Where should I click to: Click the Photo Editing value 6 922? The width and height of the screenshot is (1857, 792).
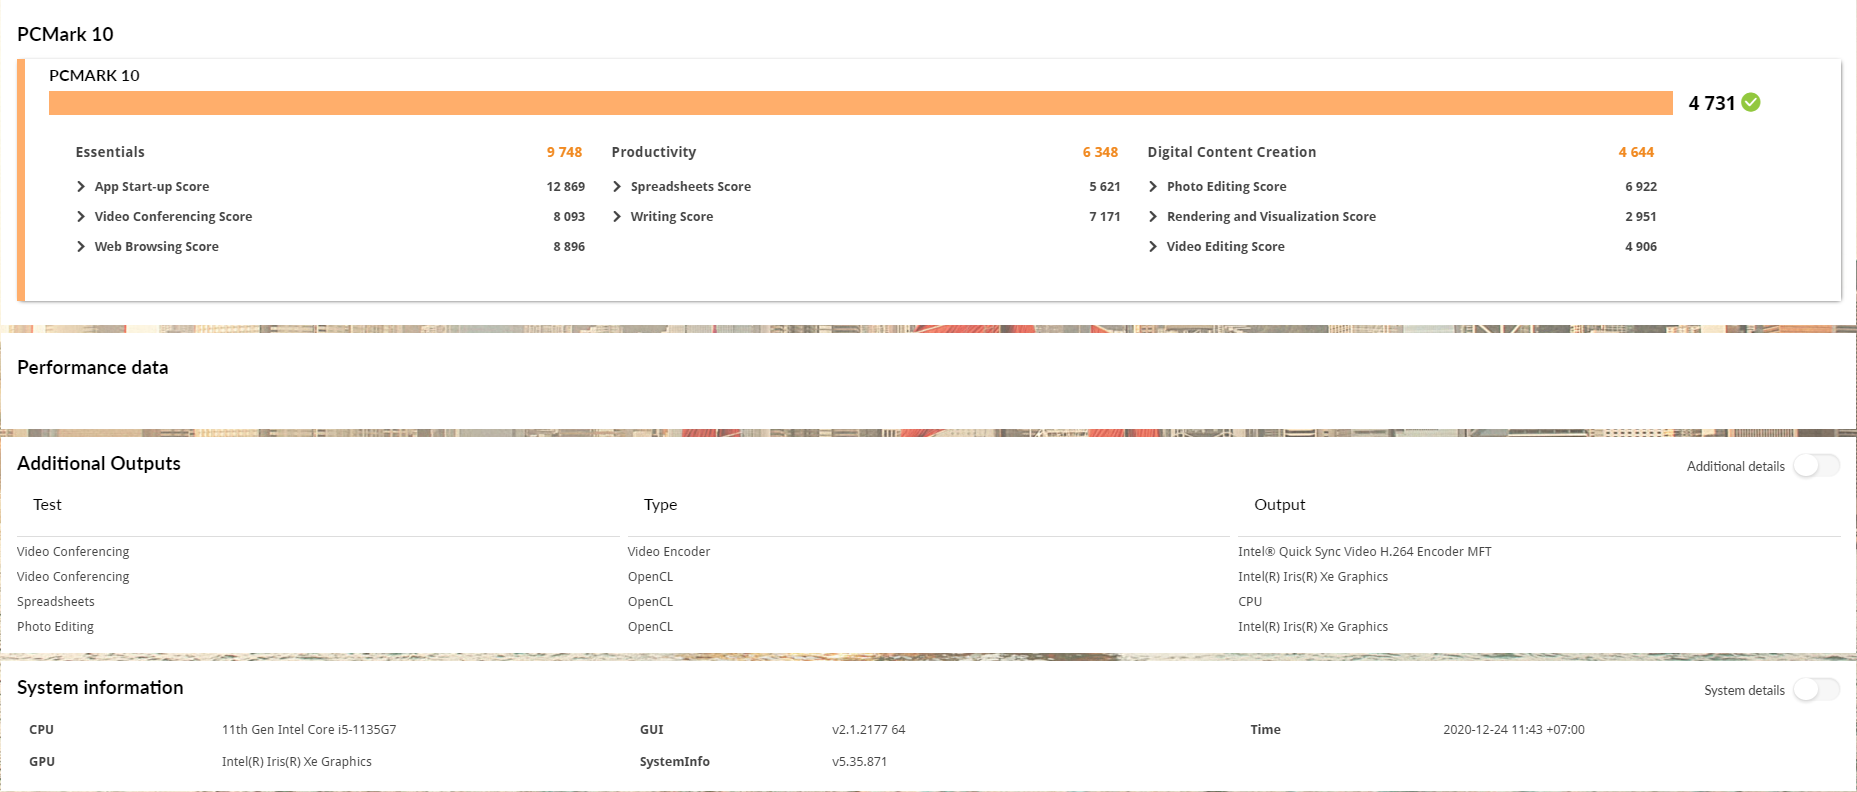pos(1641,187)
